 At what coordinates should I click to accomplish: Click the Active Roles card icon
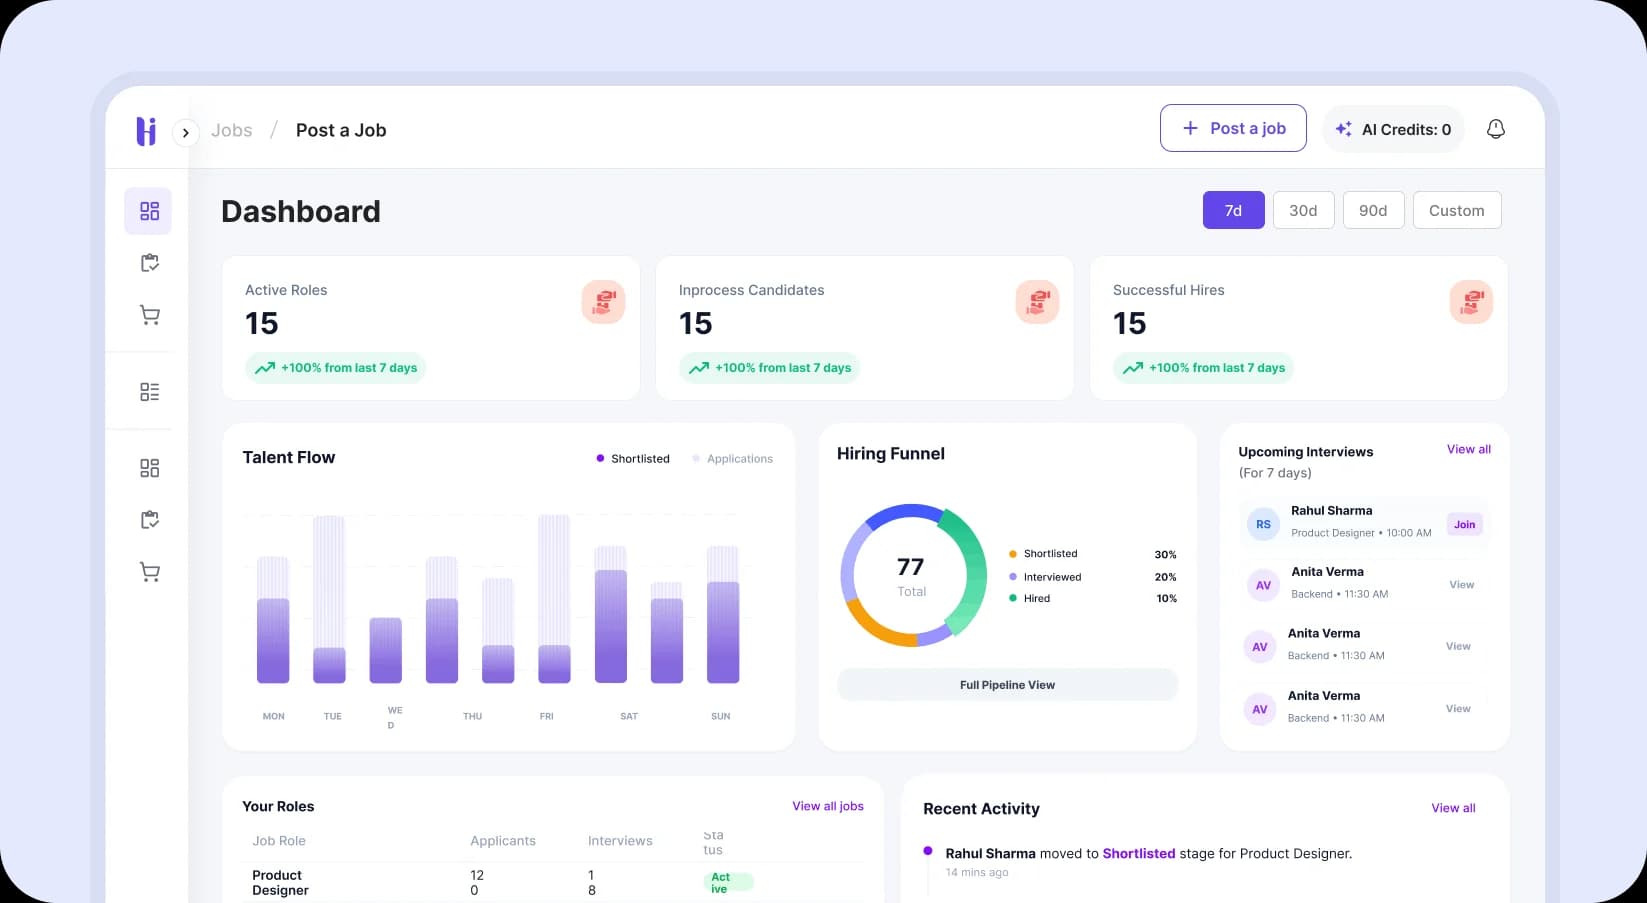tap(603, 302)
